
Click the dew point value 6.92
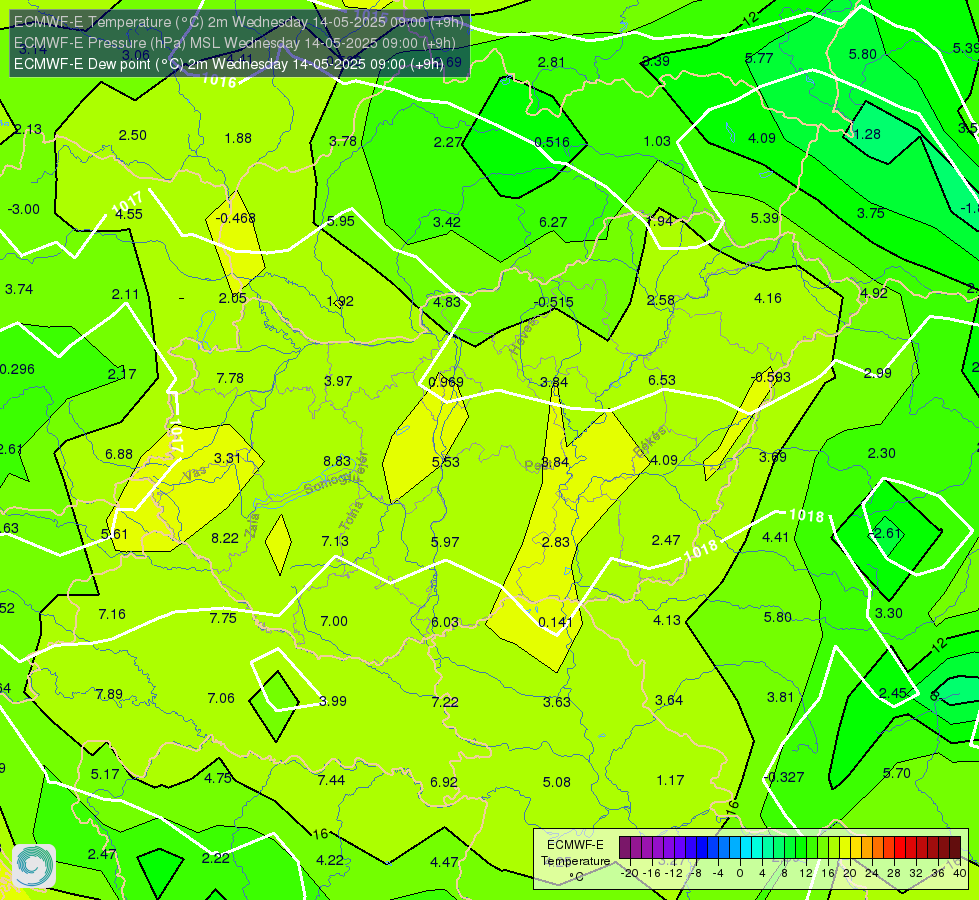tap(444, 782)
